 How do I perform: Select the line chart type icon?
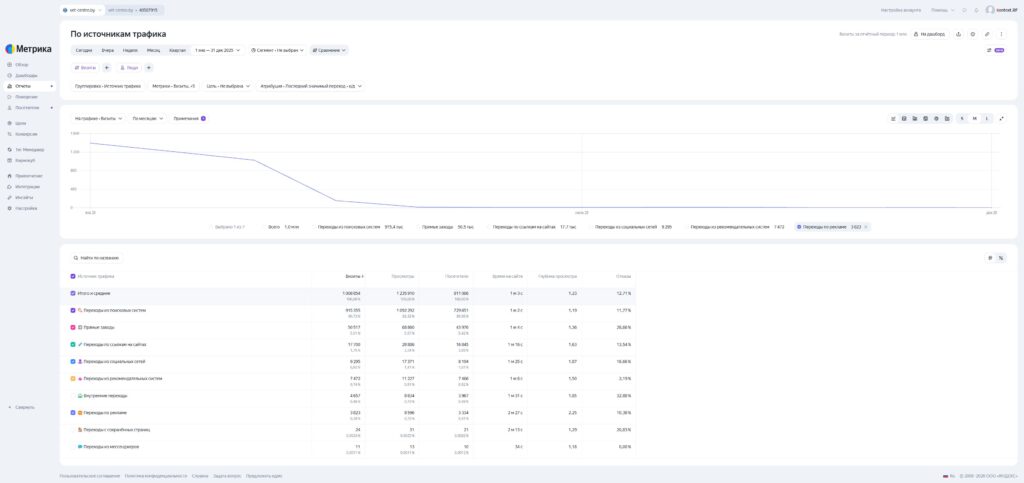click(x=893, y=119)
